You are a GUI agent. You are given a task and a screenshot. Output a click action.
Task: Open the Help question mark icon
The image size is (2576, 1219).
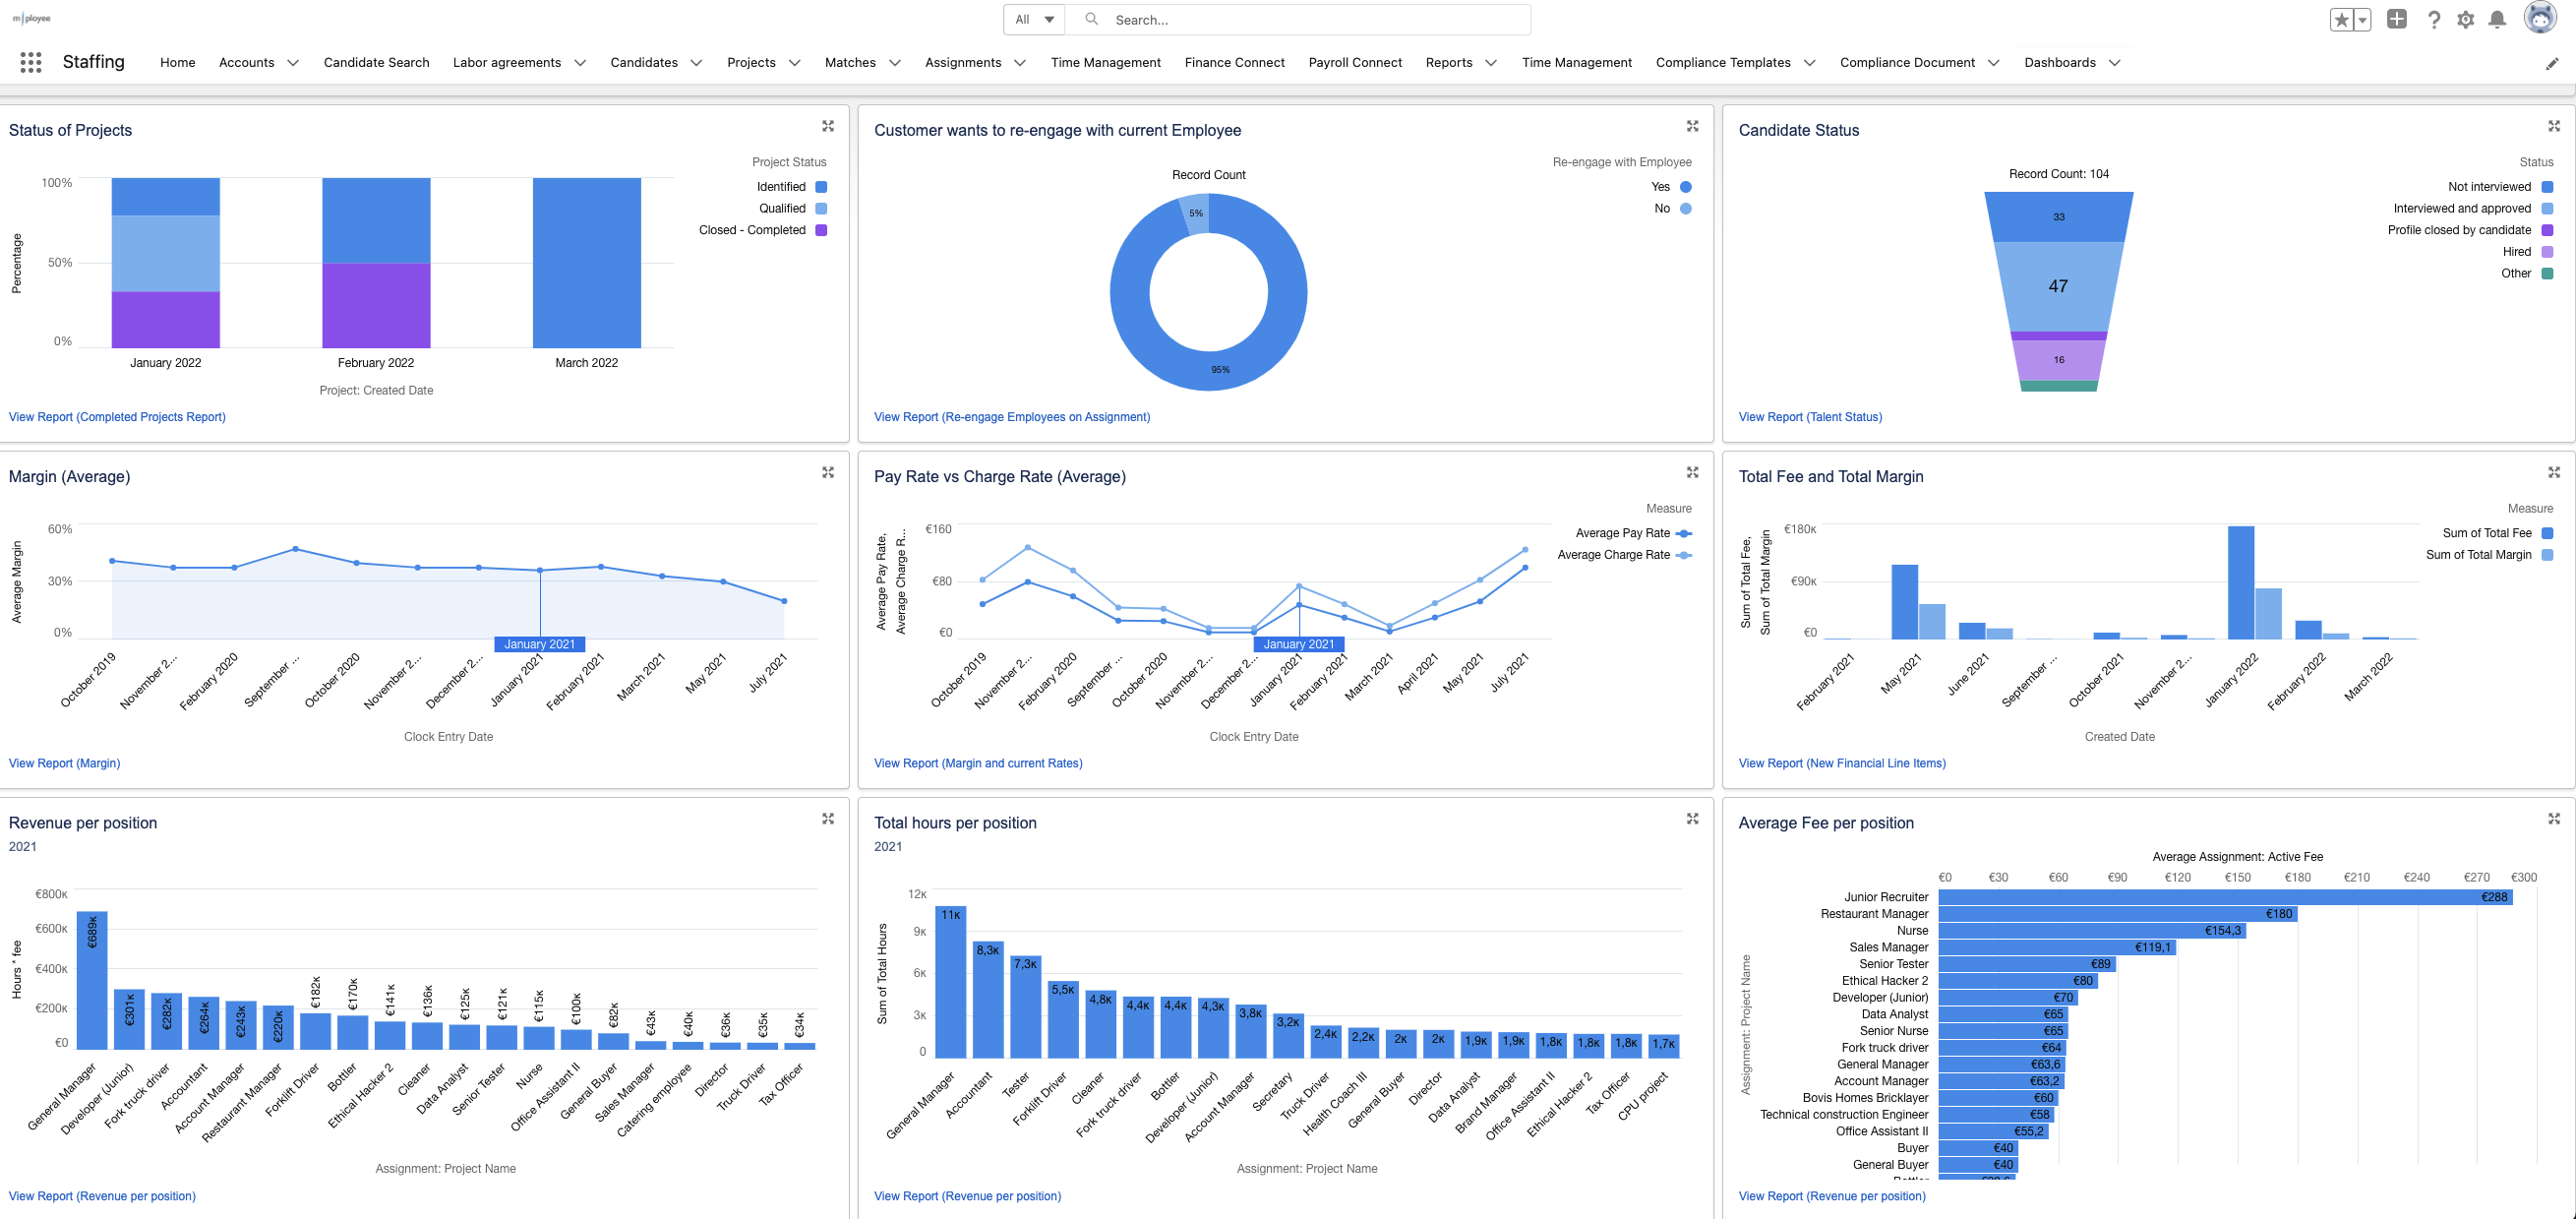[2434, 19]
